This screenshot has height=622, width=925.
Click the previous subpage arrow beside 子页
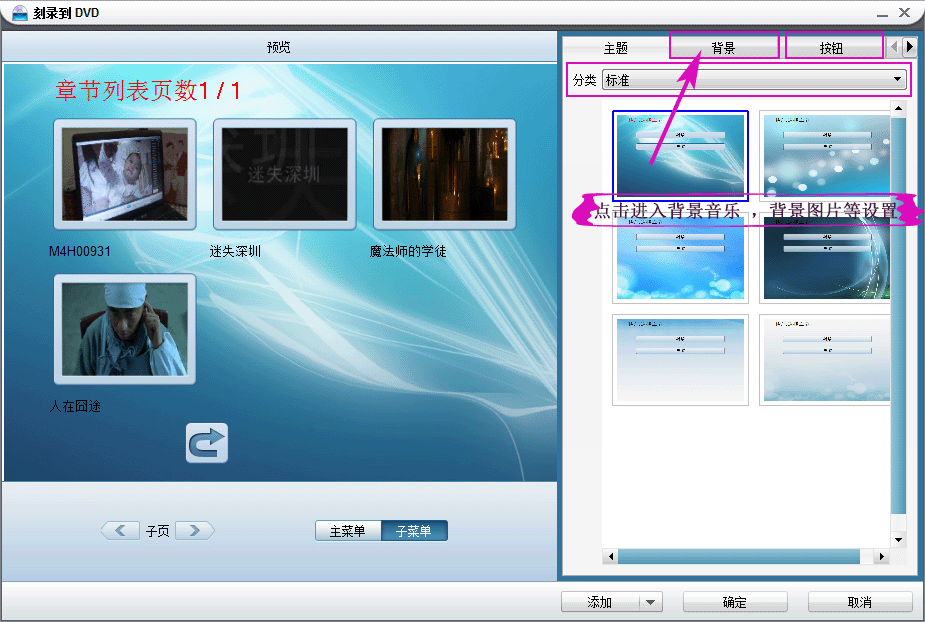[122, 530]
